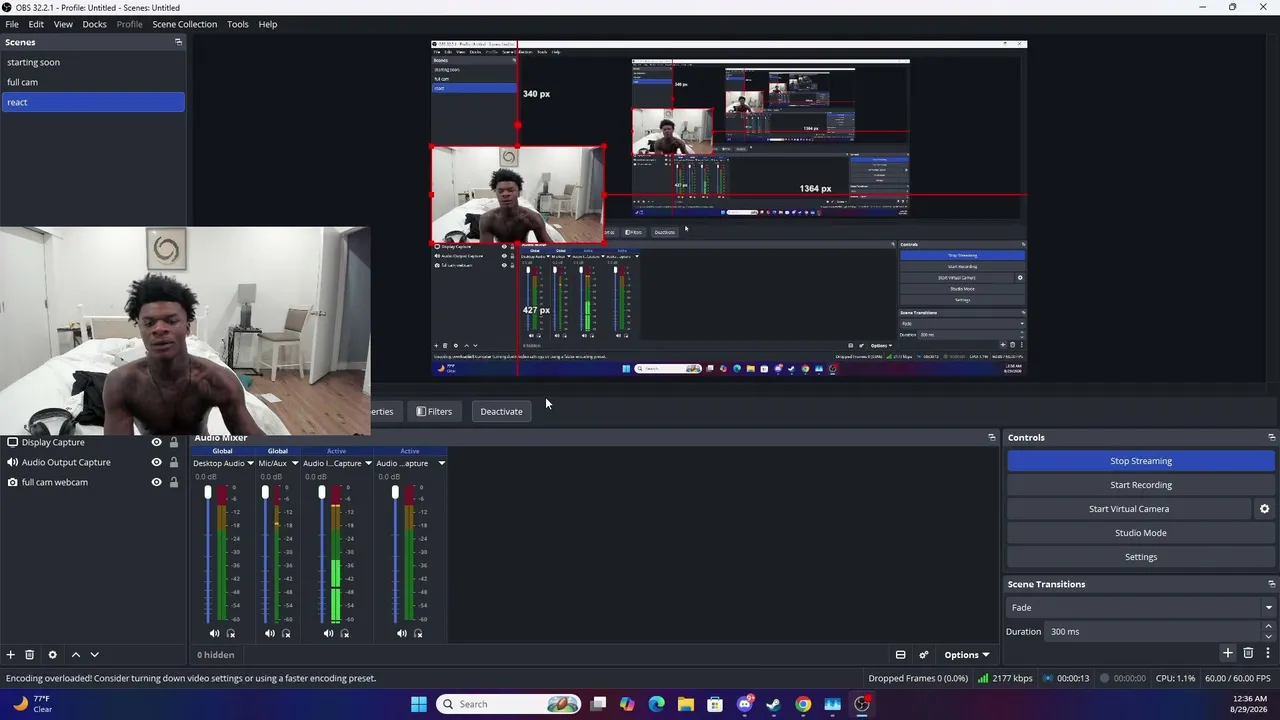1280x720 pixels.
Task: Open the Help menu
Action: (268, 24)
